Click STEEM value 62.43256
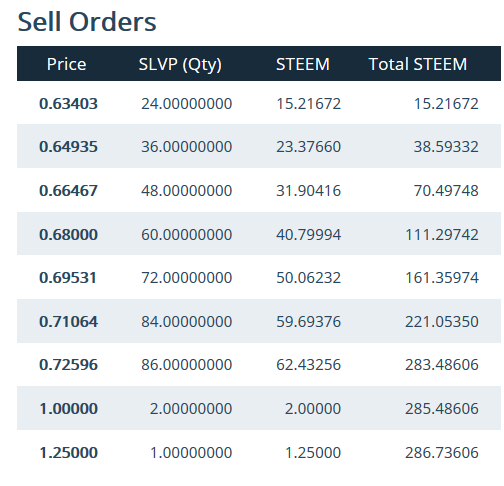The height and width of the screenshot is (486, 504). point(308,365)
